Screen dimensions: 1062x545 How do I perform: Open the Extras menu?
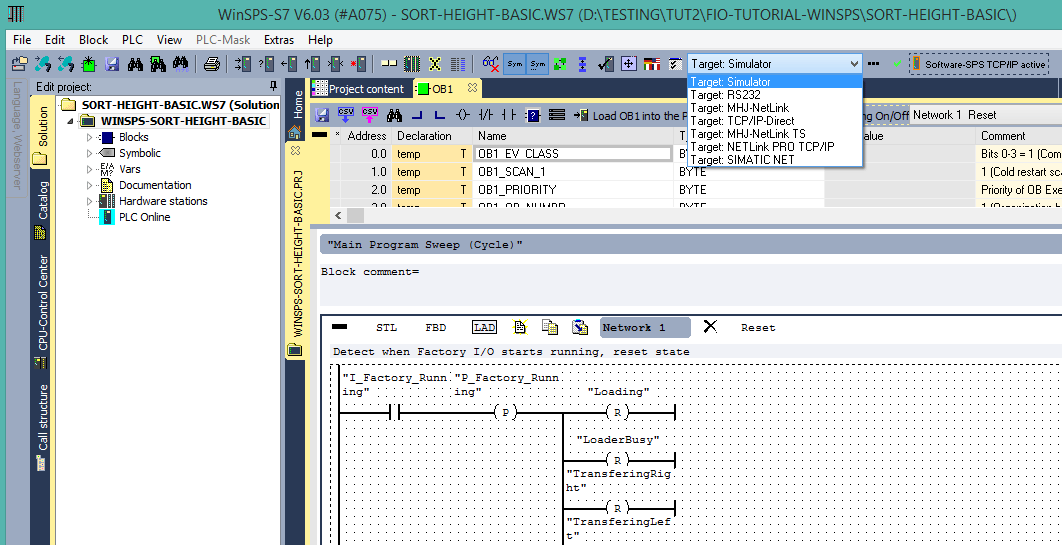(279, 40)
